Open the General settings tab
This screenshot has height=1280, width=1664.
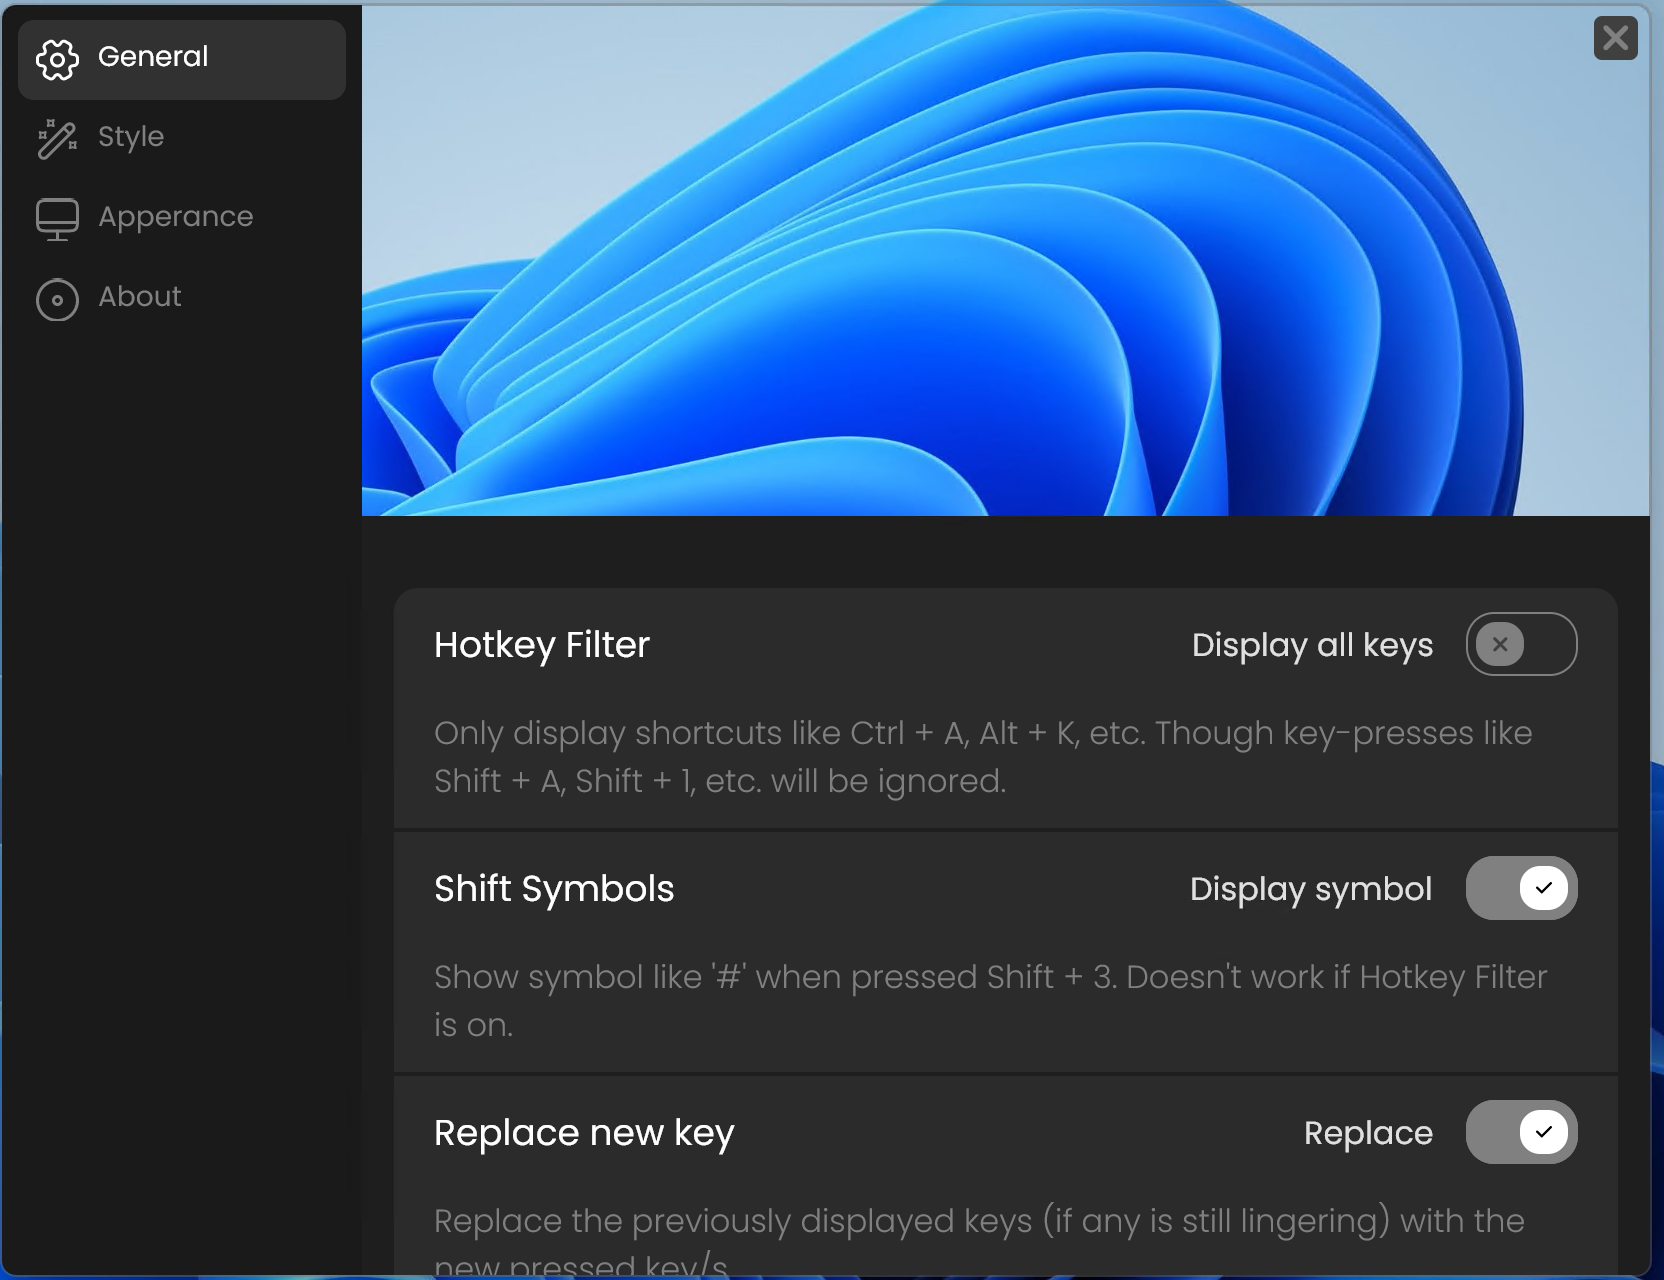pos(182,60)
